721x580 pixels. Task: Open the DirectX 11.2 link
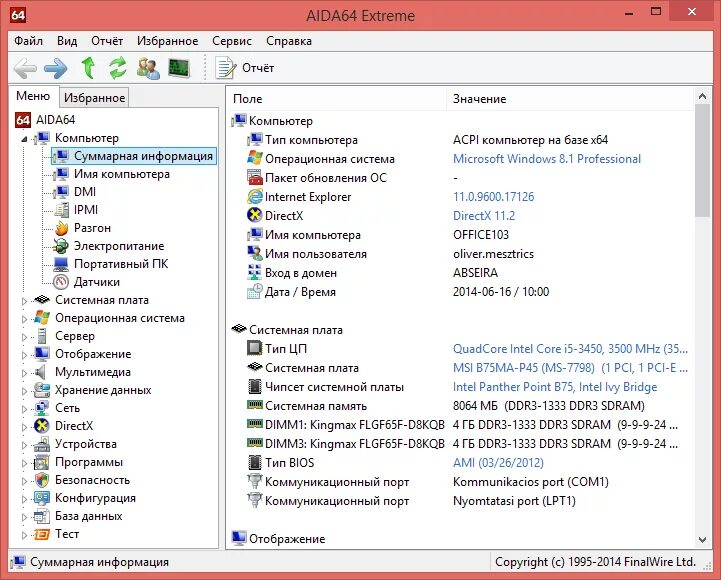pos(484,216)
